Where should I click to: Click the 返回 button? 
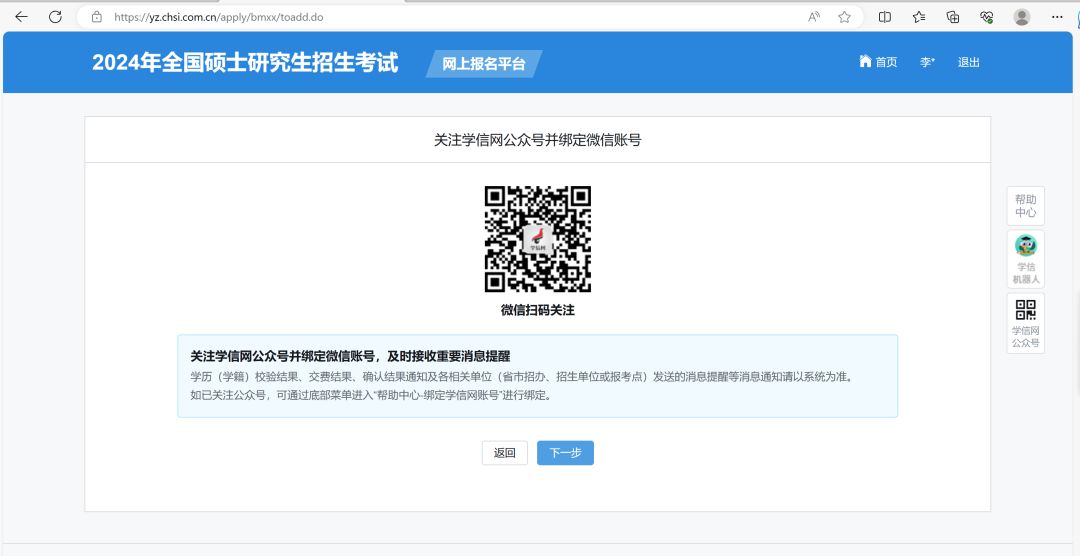504,453
